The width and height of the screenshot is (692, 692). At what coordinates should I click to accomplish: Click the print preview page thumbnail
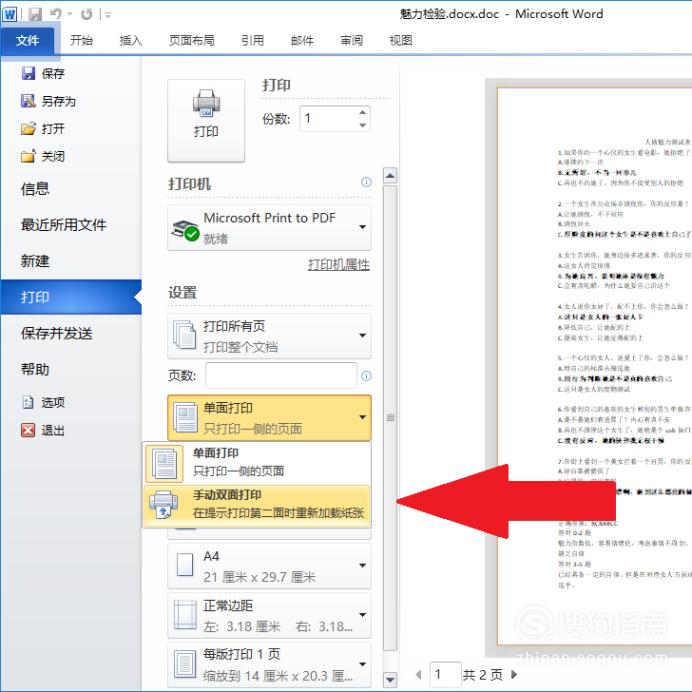(594, 366)
